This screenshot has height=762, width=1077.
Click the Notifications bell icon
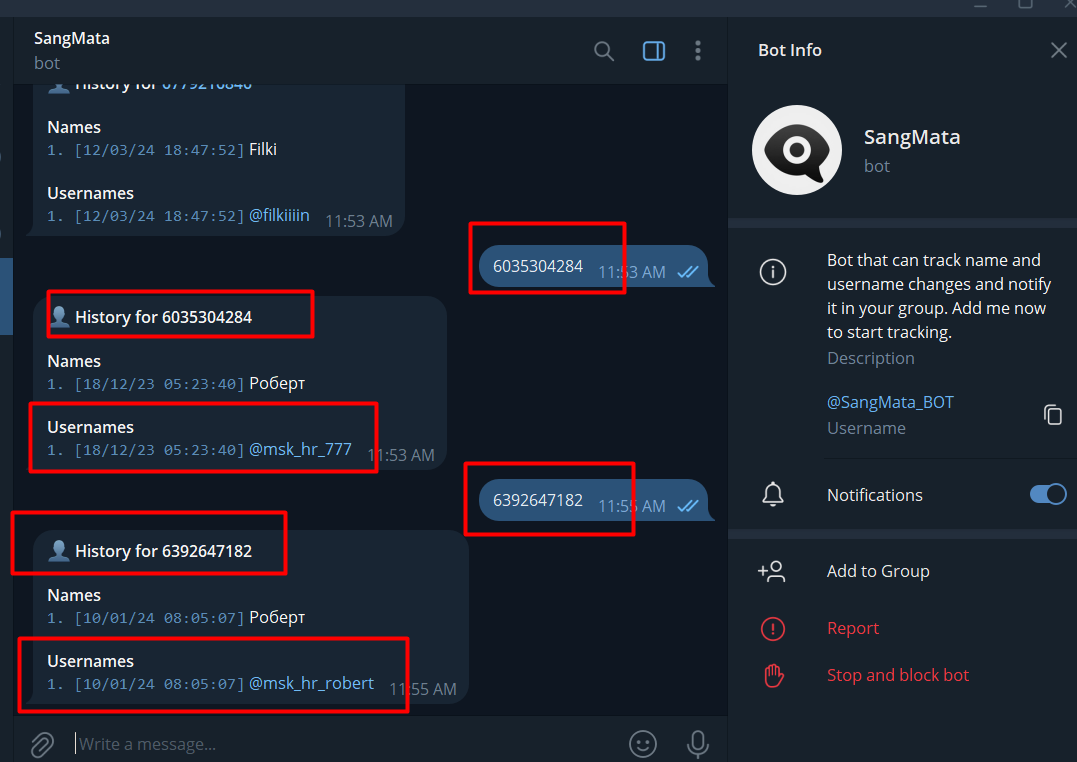click(773, 495)
